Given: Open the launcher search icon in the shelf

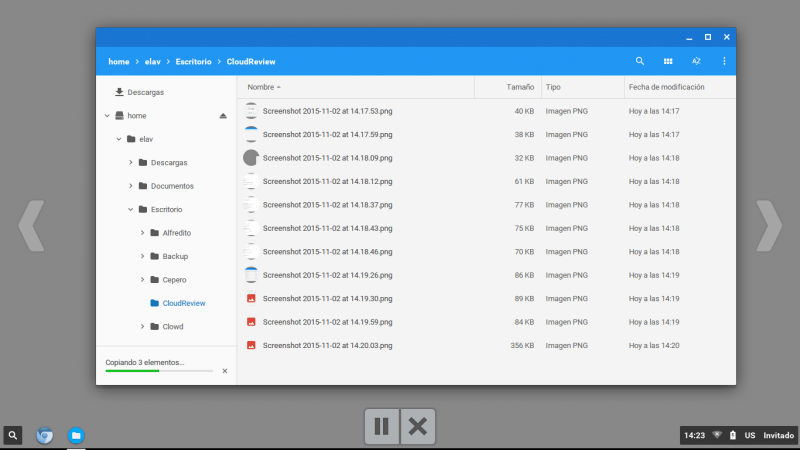Looking at the screenshot, I should (13, 435).
